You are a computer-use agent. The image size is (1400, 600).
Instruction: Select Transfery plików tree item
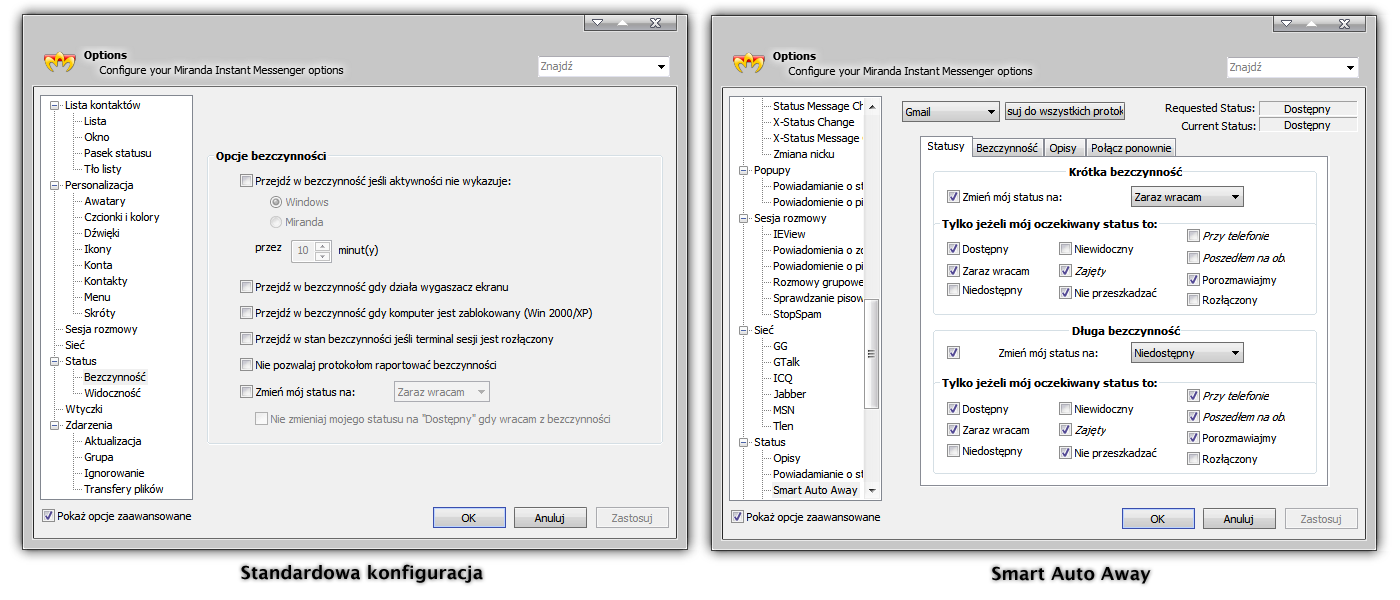[124, 489]
